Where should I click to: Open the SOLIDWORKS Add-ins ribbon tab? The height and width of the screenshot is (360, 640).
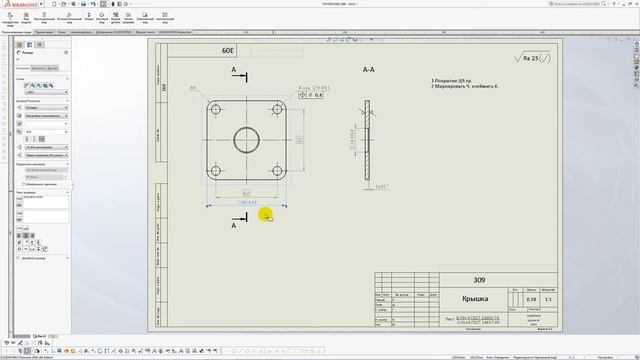pos(113,32)
